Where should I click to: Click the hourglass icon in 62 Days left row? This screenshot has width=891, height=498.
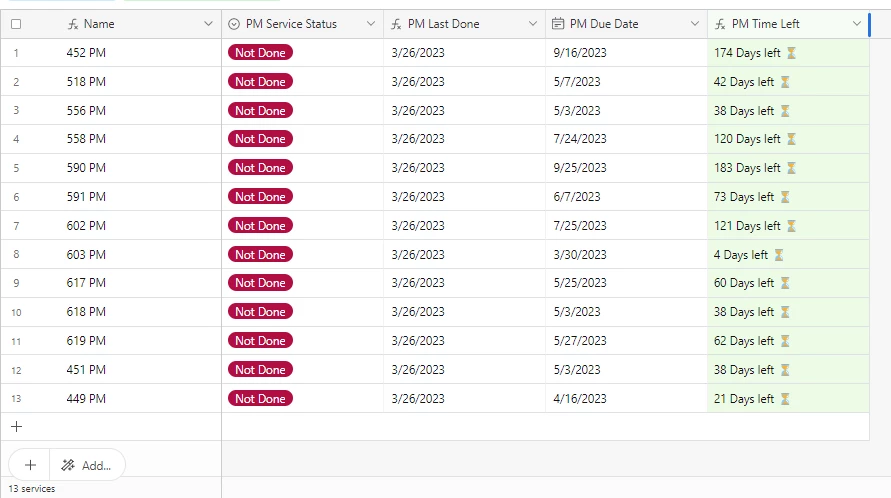tap(785, 341)
